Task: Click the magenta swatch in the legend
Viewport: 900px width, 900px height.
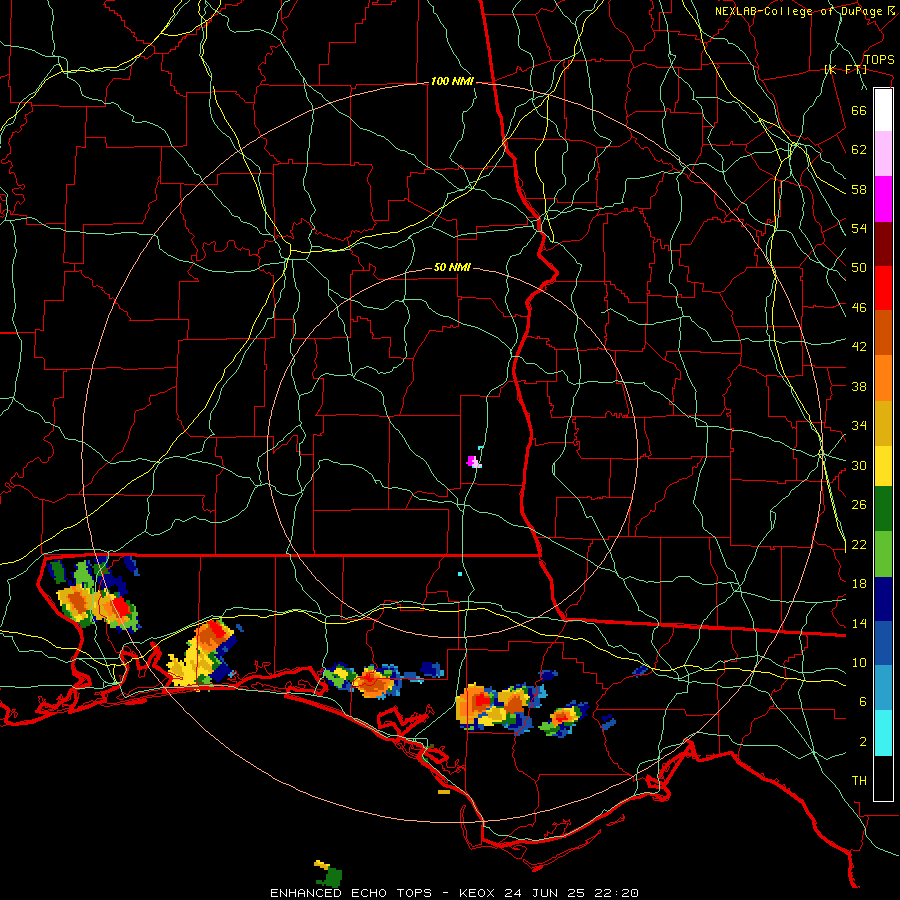Action: pos(883,199)
